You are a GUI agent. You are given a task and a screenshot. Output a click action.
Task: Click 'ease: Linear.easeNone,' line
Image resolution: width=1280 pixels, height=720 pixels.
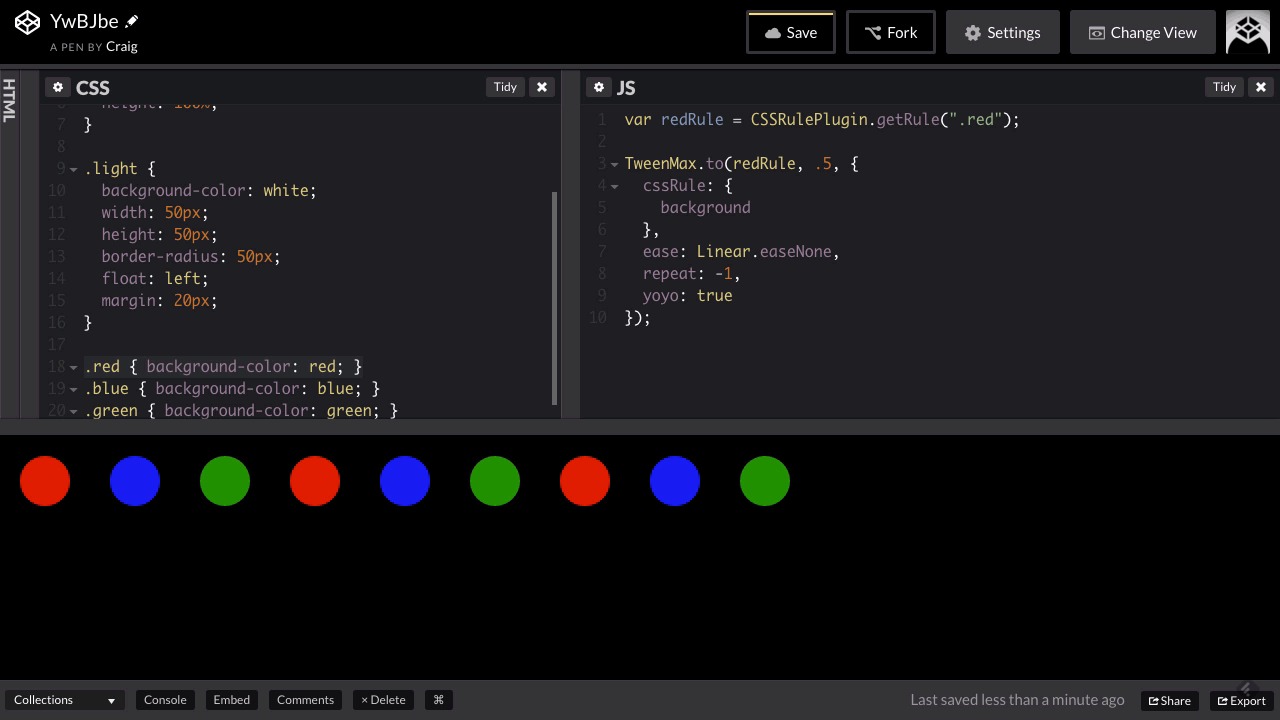point(741,252)
